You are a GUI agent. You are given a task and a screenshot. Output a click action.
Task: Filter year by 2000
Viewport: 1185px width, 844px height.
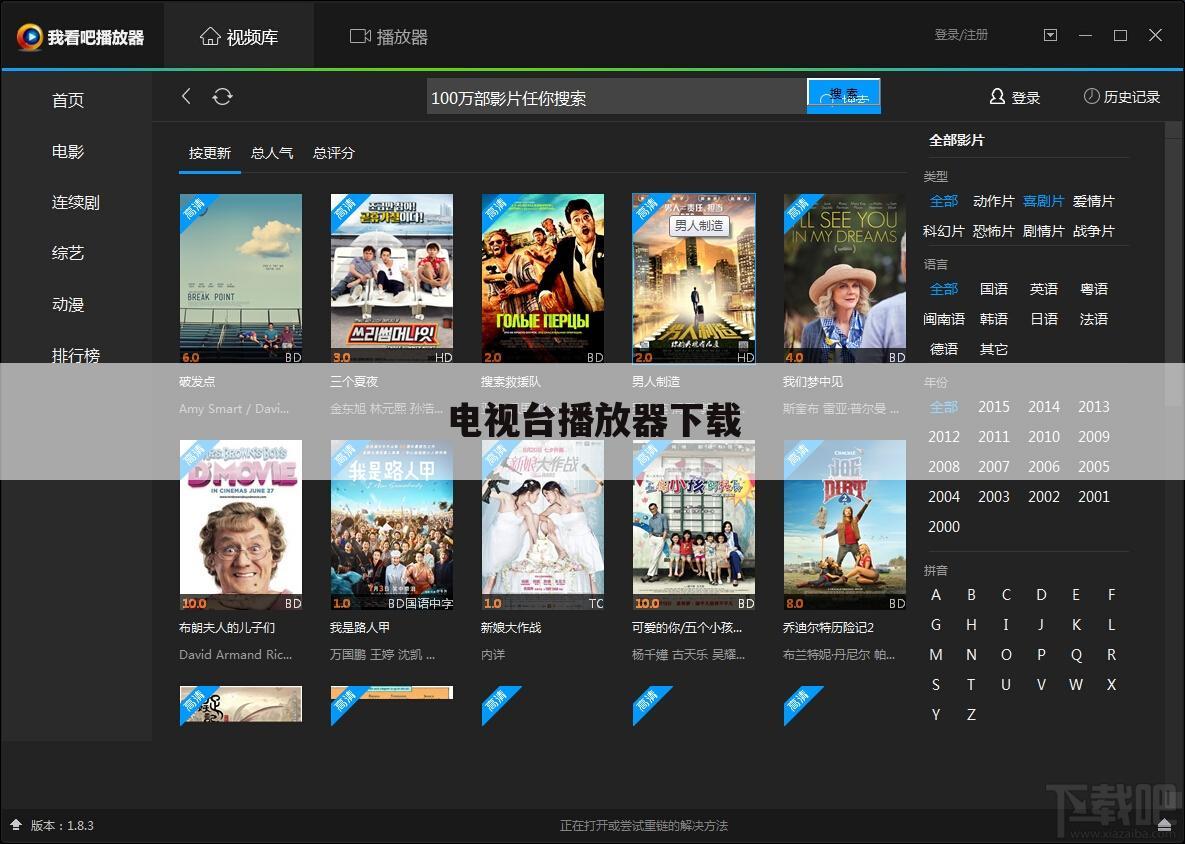pos(943,527)
